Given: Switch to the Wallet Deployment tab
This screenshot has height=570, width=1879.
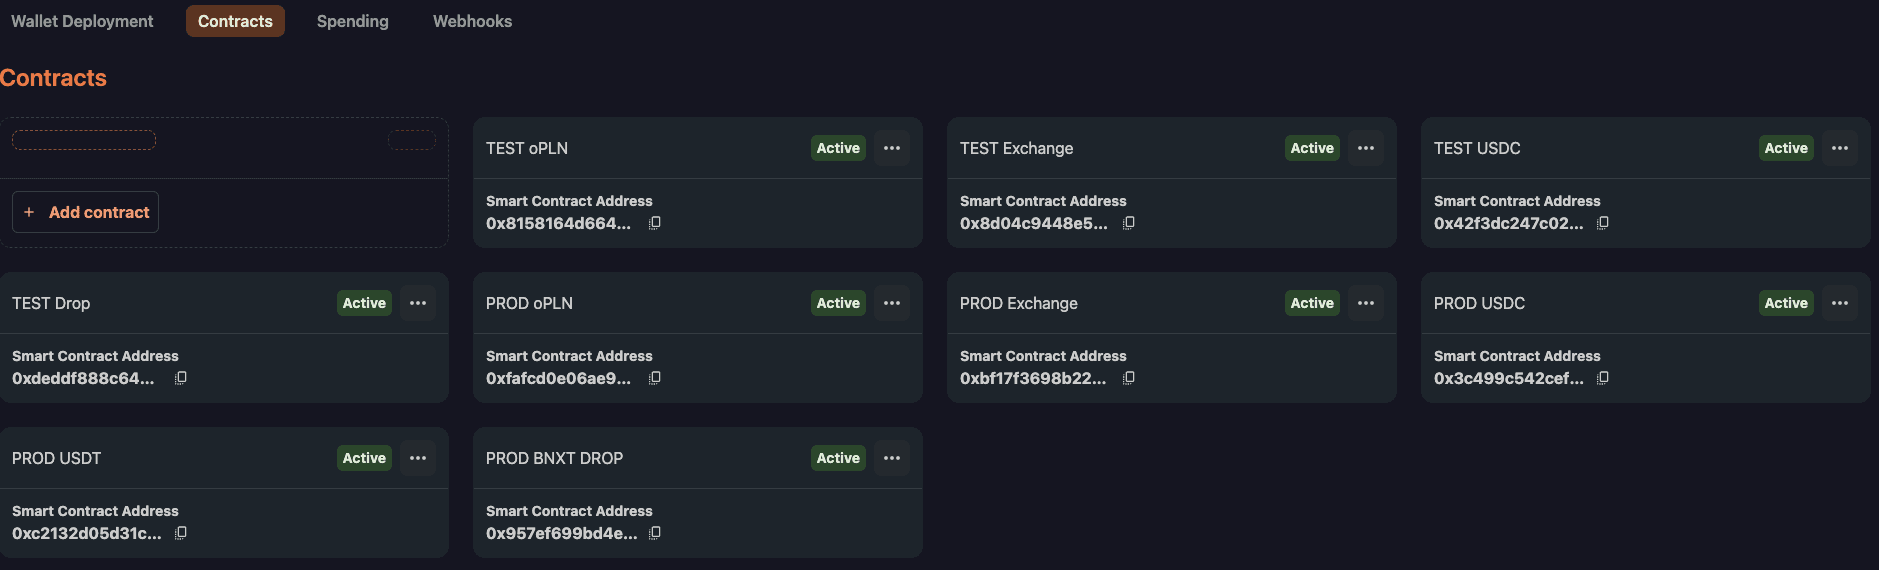Looking at the screenshot, I should pos(82,21).
